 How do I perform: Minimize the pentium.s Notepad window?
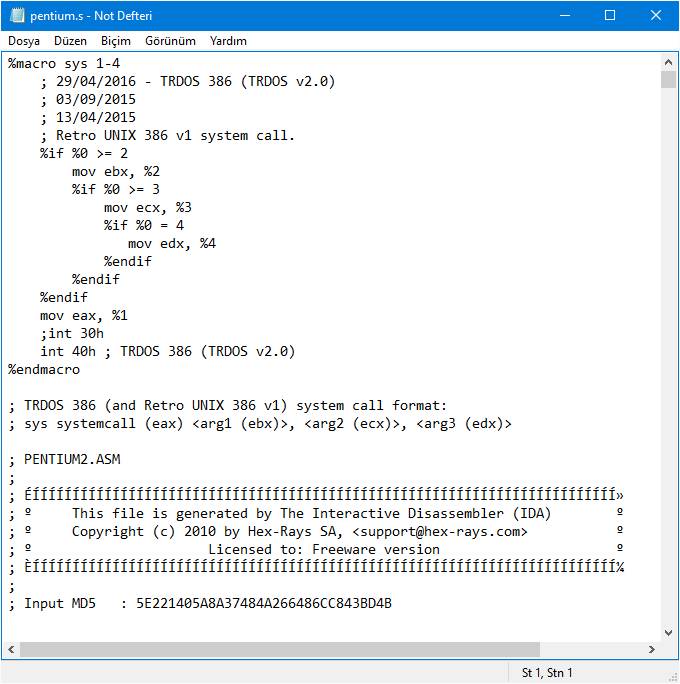click(563, 16)
